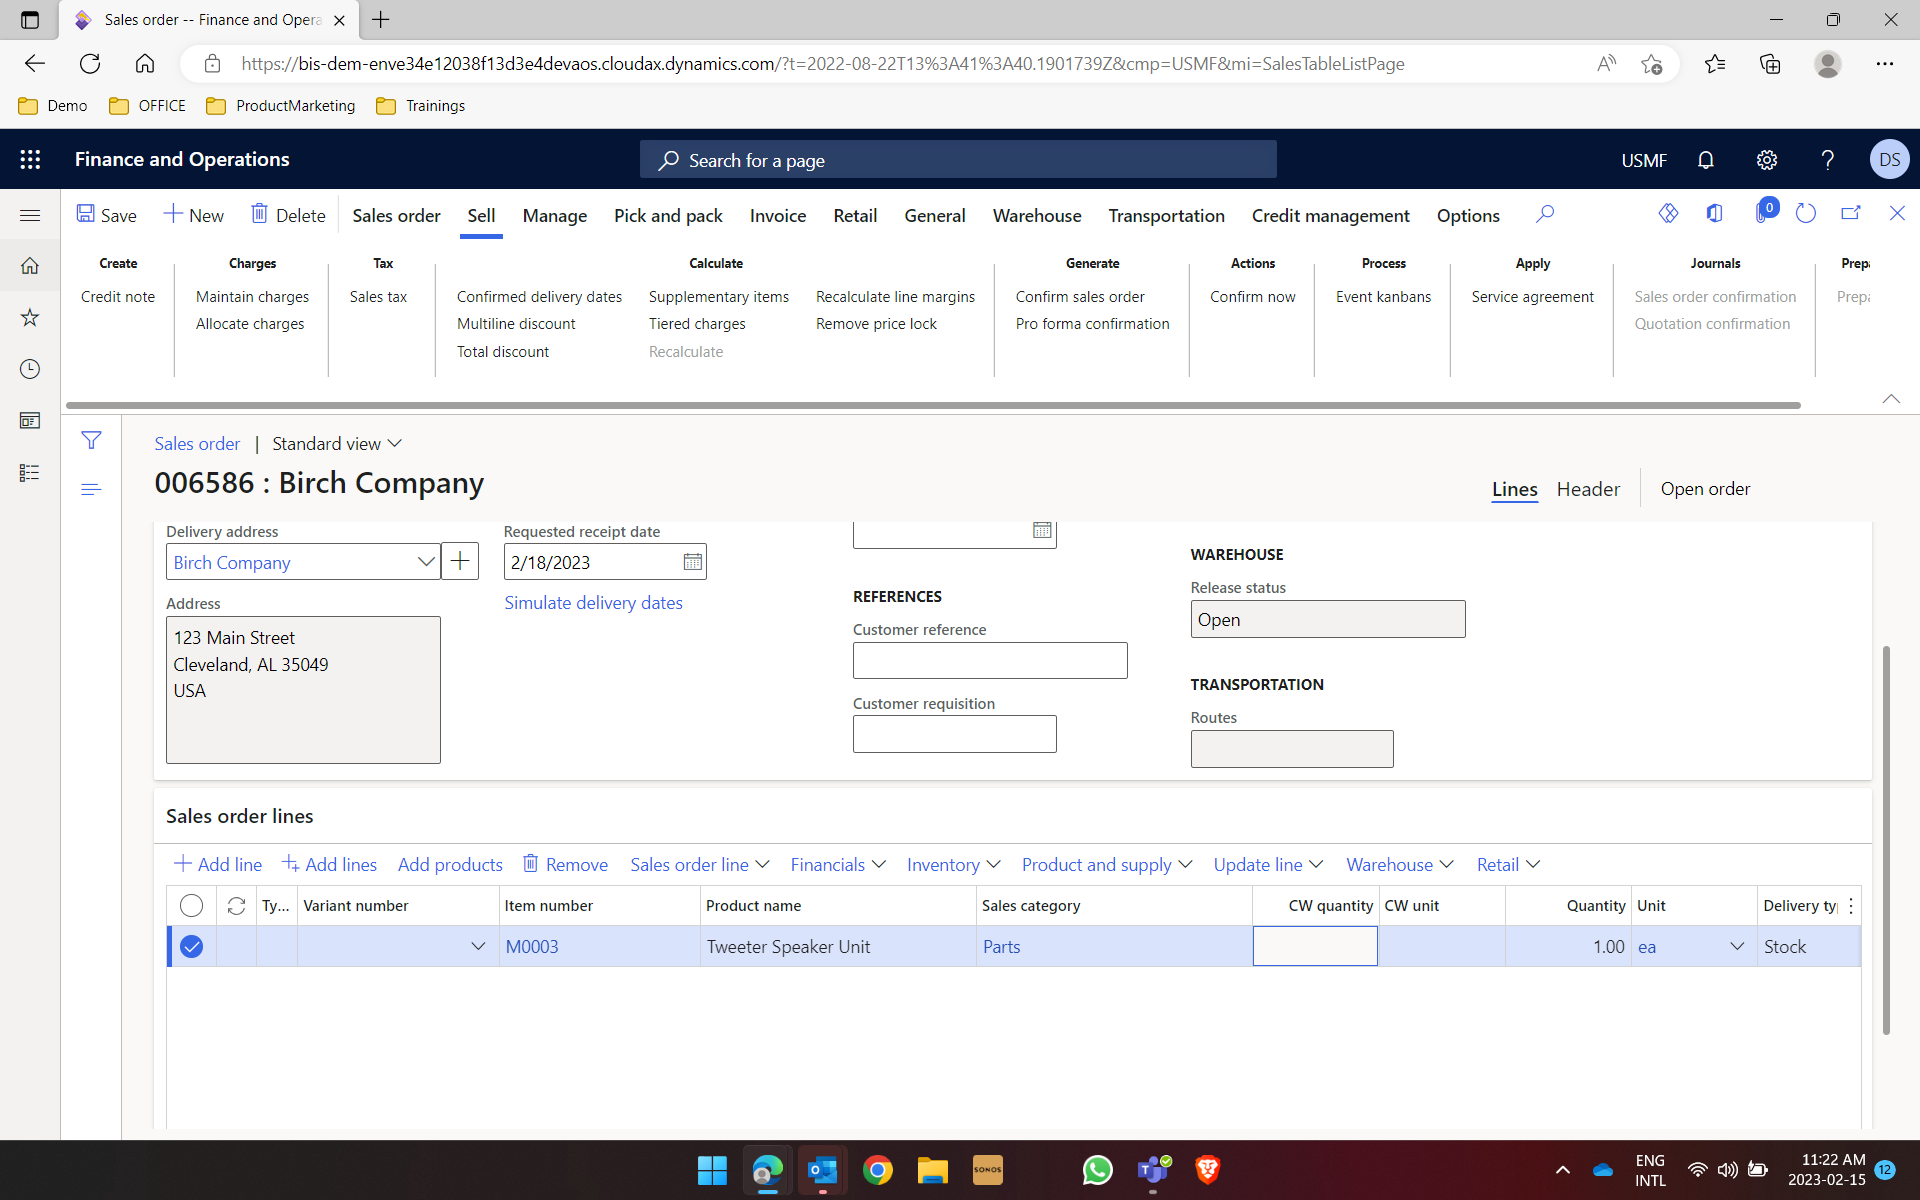
Task: Open attachments icon with badge zero
Action: point(1764,211)
